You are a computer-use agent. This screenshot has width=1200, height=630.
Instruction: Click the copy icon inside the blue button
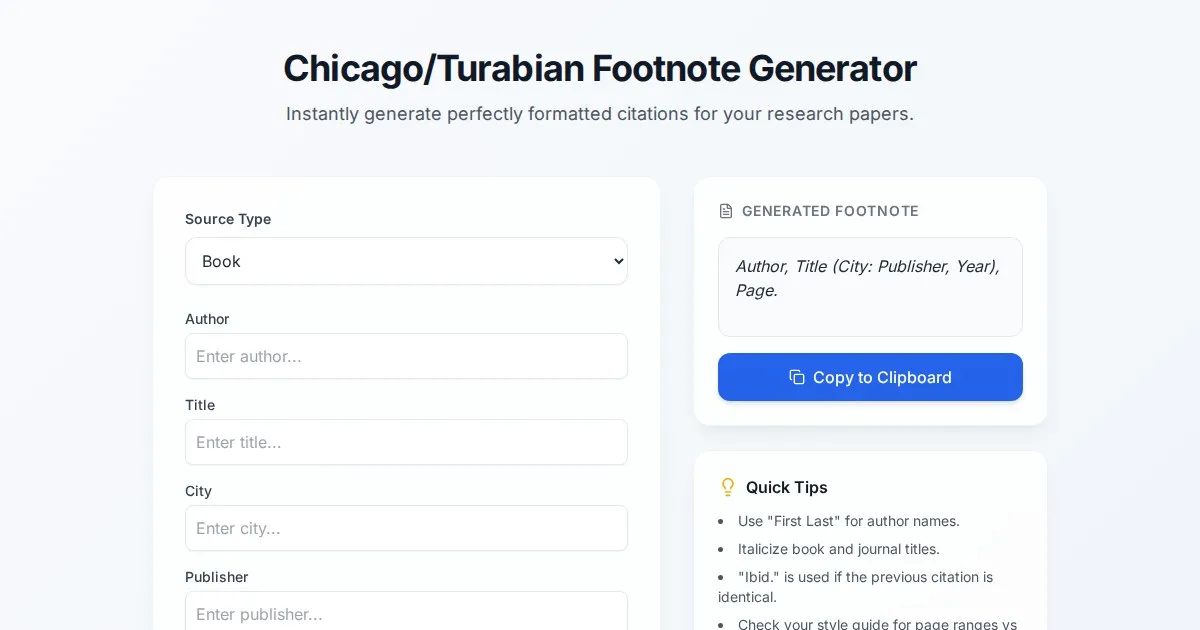point(797,377)
